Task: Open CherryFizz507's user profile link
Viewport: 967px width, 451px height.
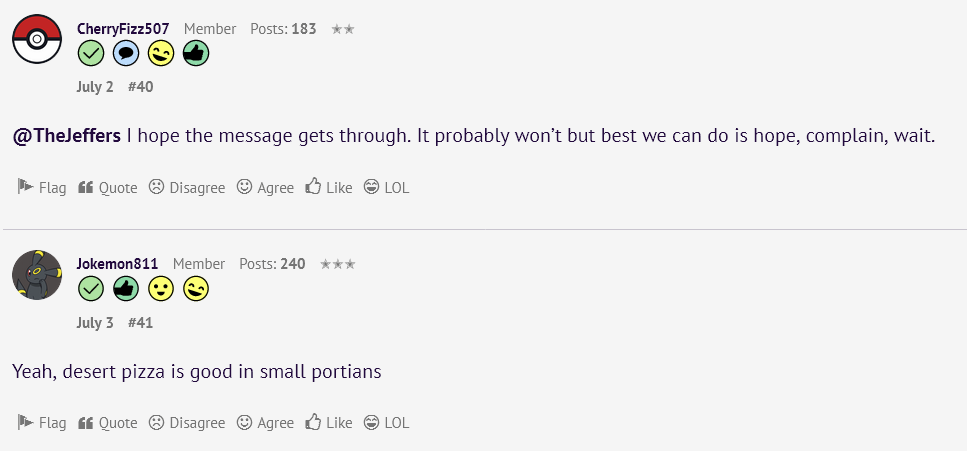Action: 123,29
